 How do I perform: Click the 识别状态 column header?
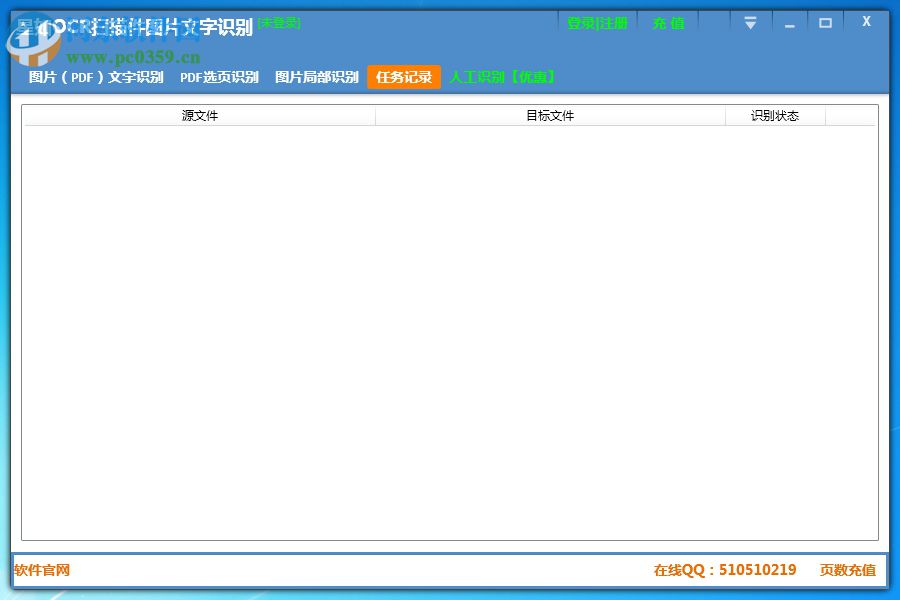coord(776,115)
